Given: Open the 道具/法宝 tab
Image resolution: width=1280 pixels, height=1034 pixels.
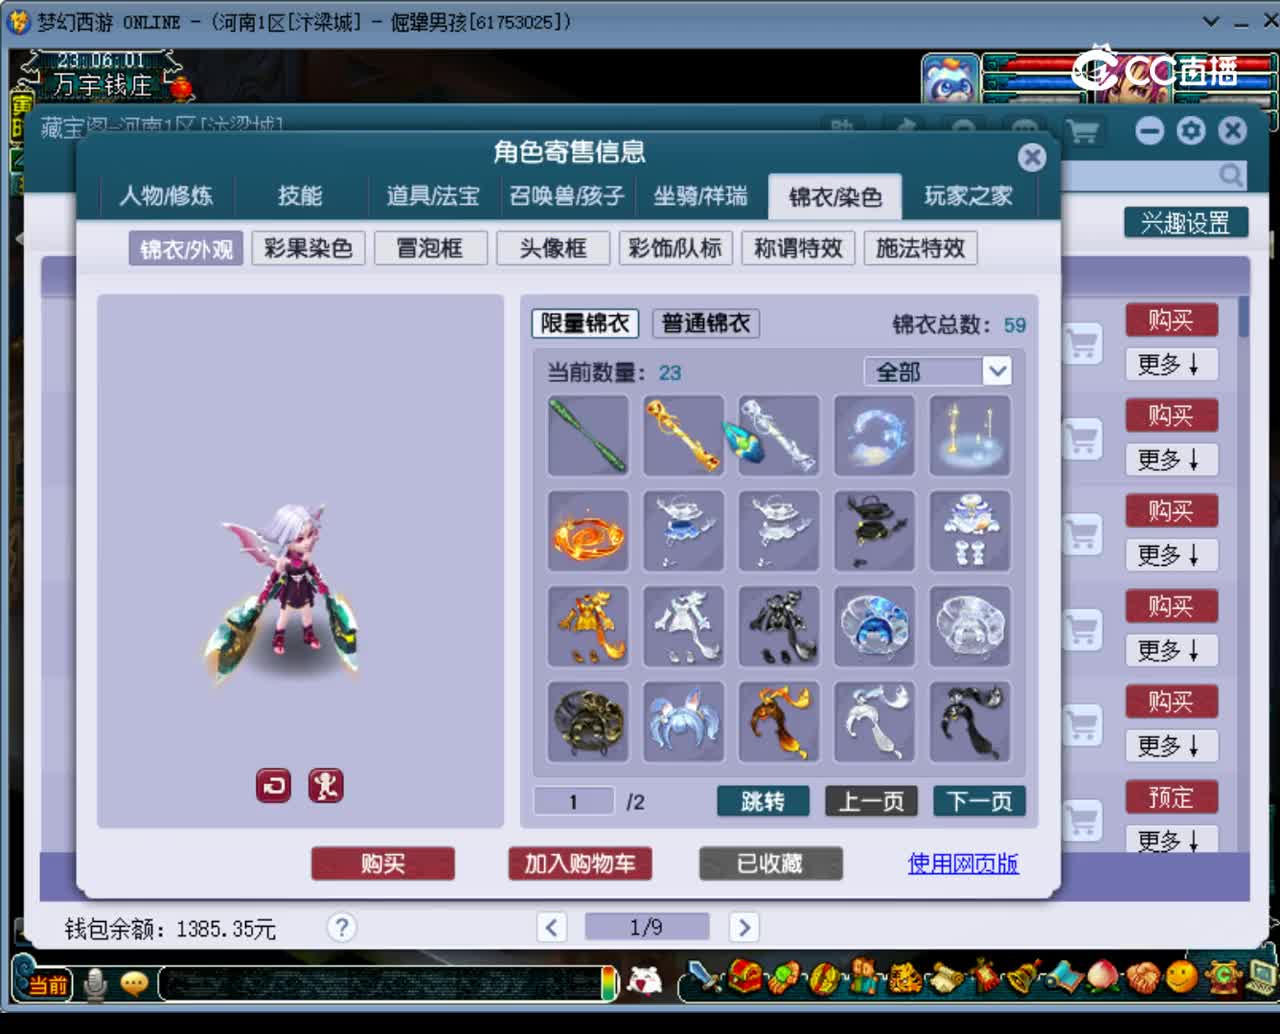Looking at the screenshot, I should point(433,196).
